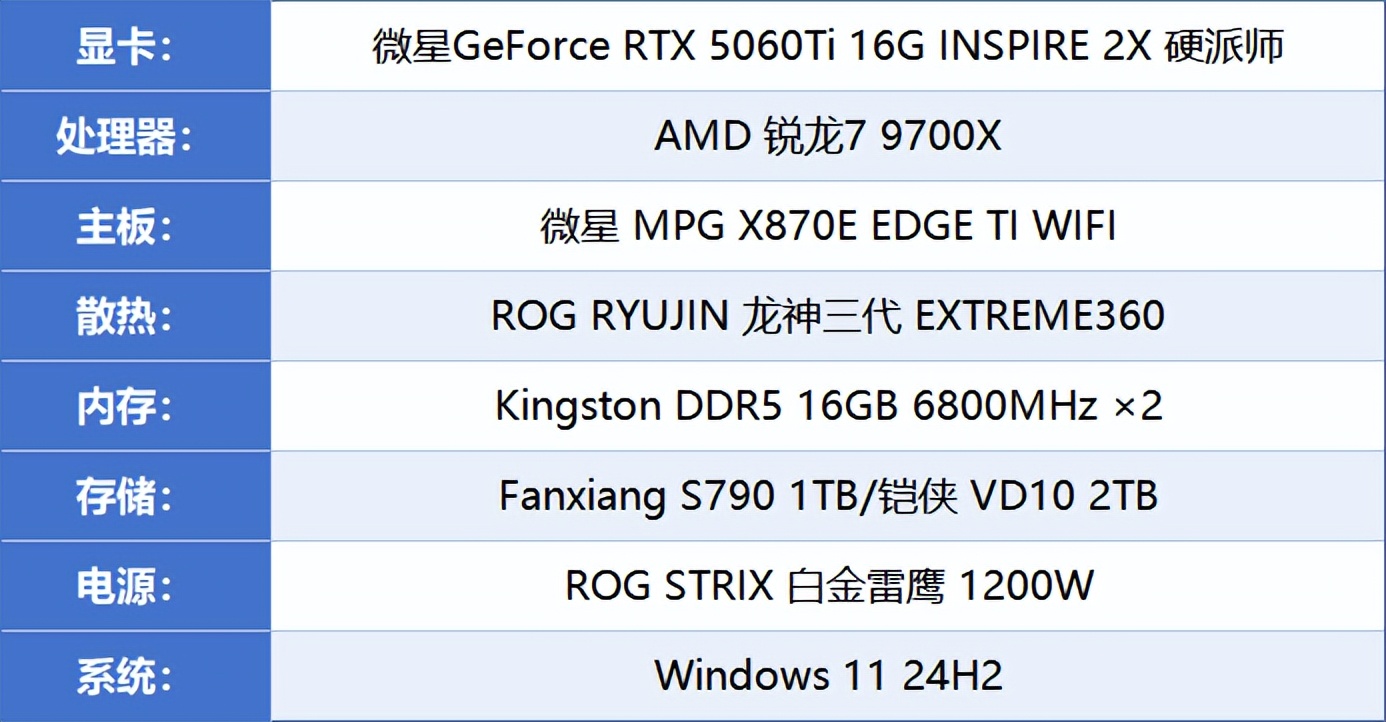This screenshot has width=1386, height=722.
Task: Select the 存储 header cell
Action: tap(135, 496)
